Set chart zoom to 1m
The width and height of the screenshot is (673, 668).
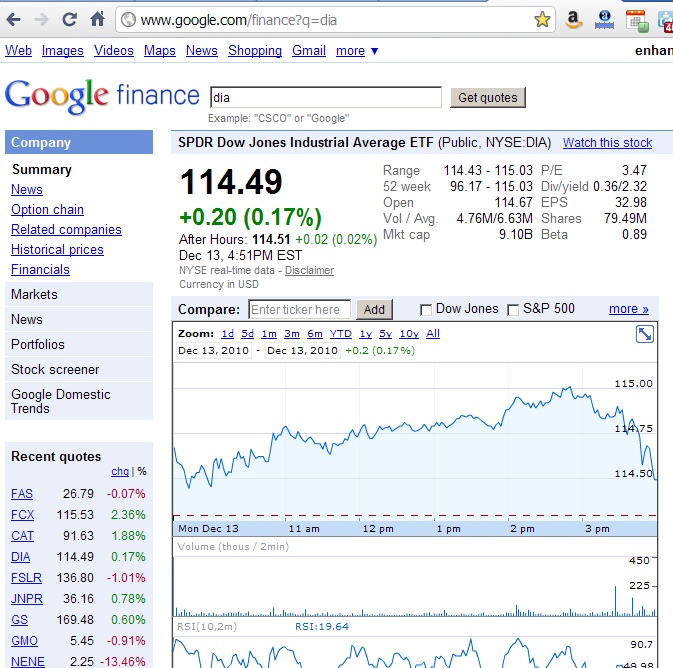269,334
